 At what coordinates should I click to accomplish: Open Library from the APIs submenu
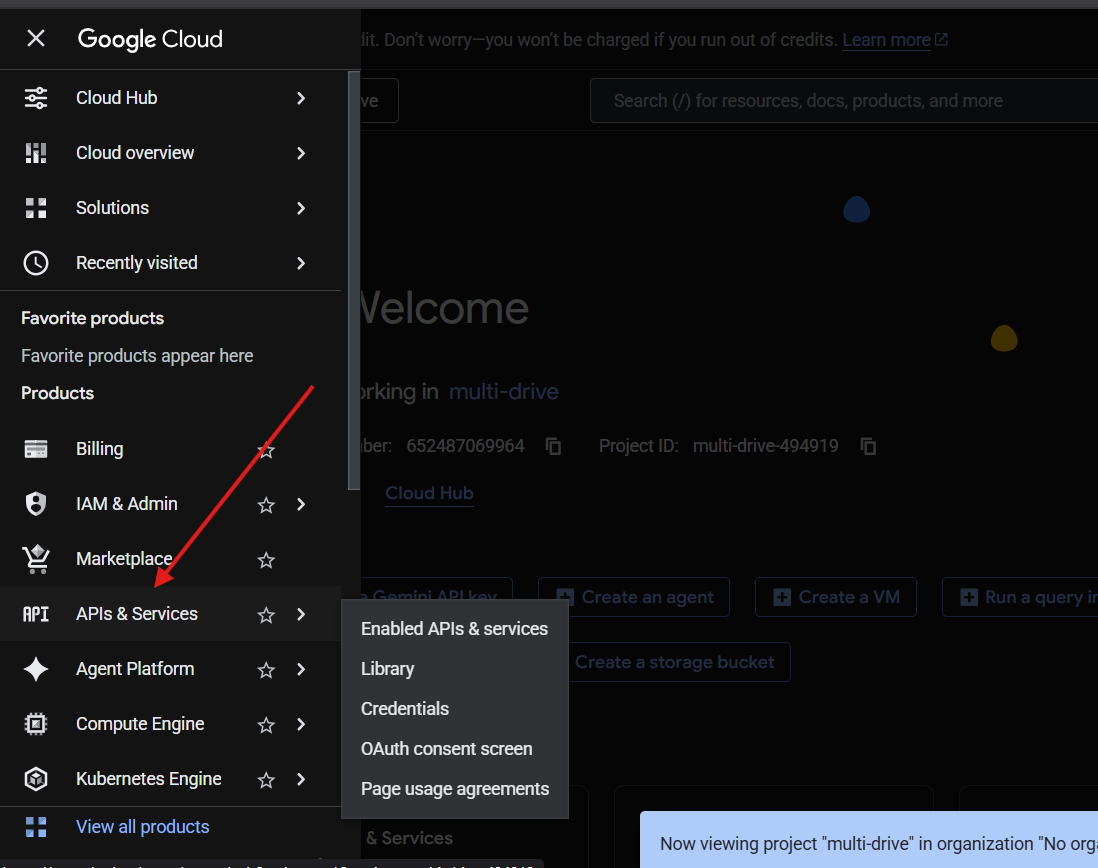tap(454, 668)
